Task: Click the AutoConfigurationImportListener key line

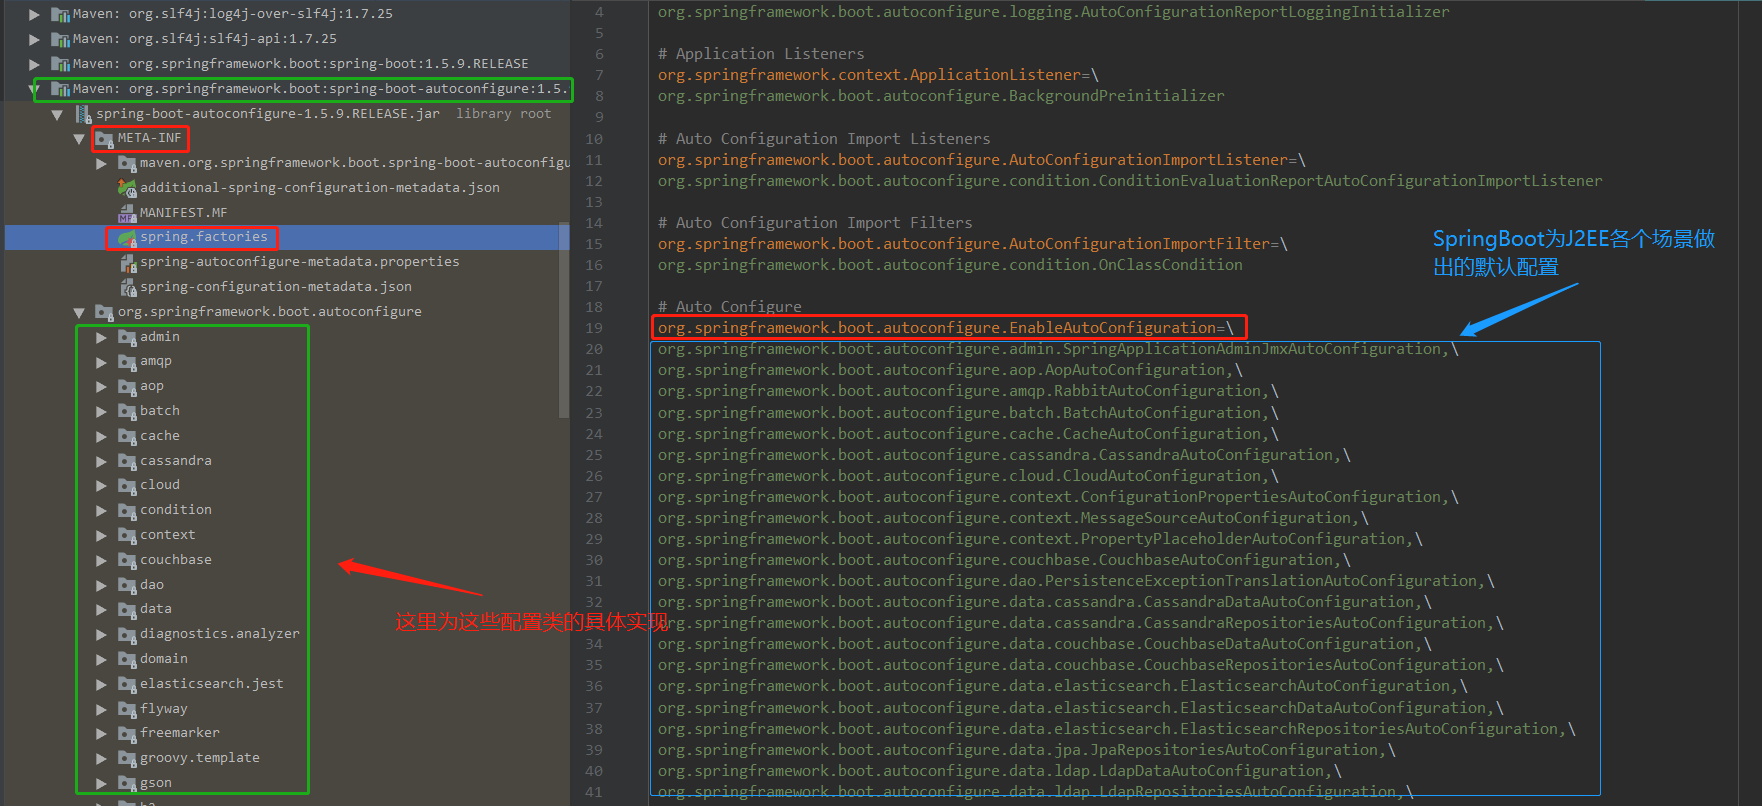Action: pos(982,160)
